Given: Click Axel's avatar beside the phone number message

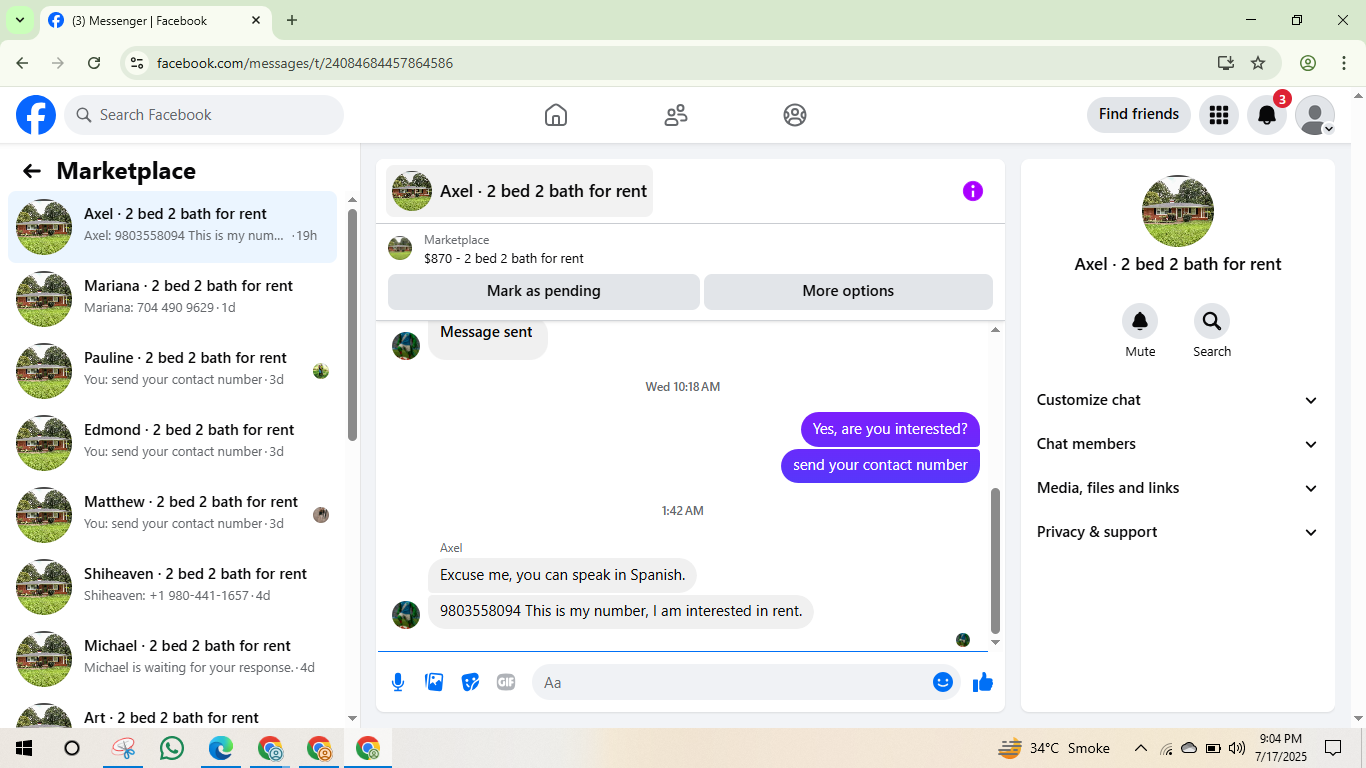Looking at the screenshot, I should (406, 615).
